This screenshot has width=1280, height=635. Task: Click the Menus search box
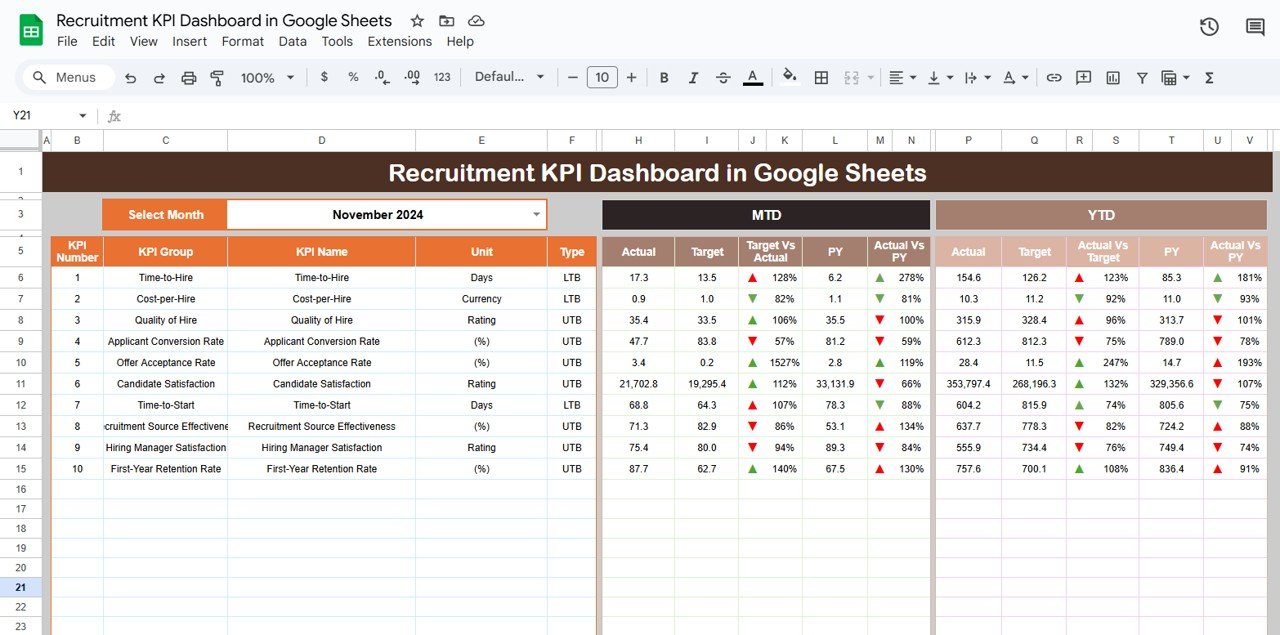coord(68,77)
